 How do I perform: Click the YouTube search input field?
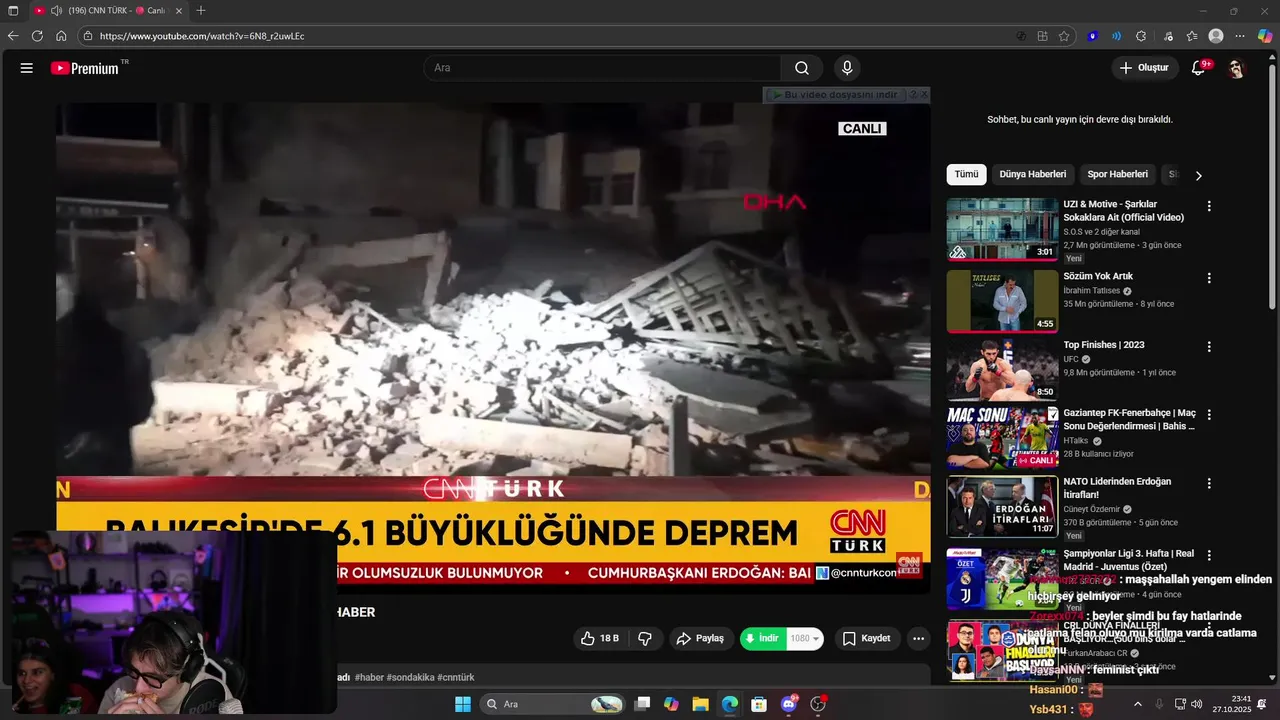click(603, 68)
